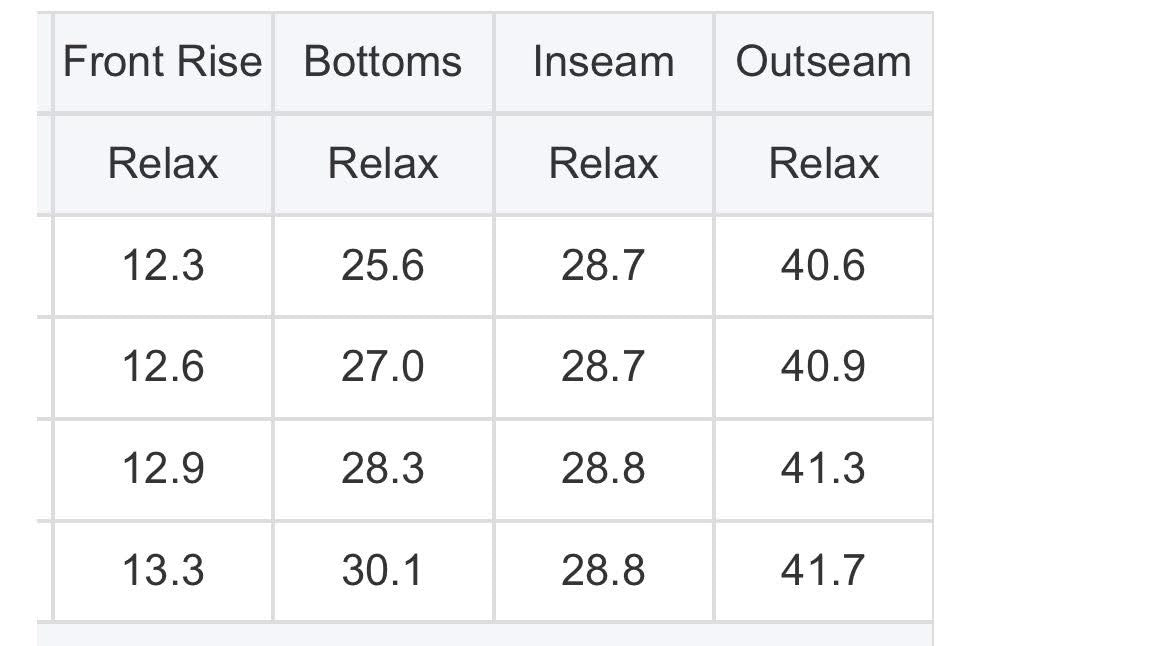Click the Inseam column header
This screenshot has width=1170, height=646.
603,62
